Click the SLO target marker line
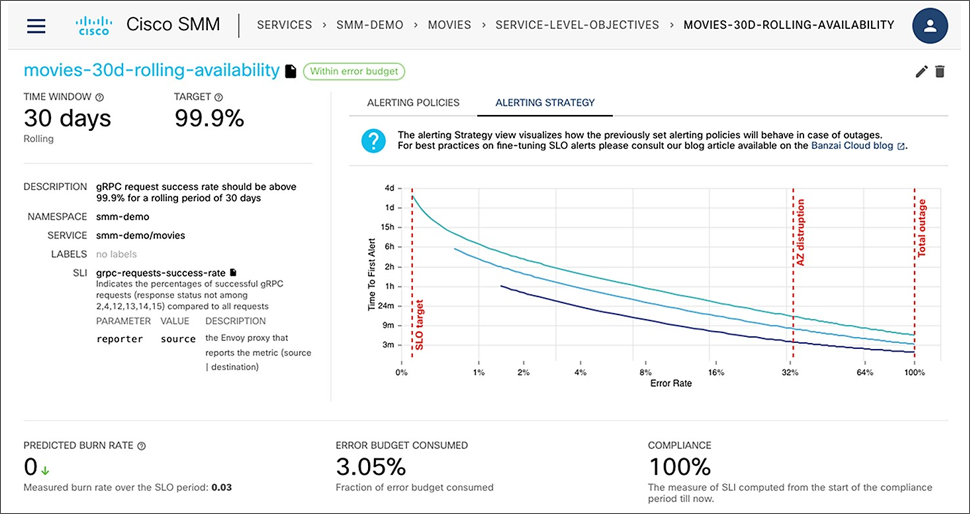This screenshot has height=514, width=970. point(412,273)
